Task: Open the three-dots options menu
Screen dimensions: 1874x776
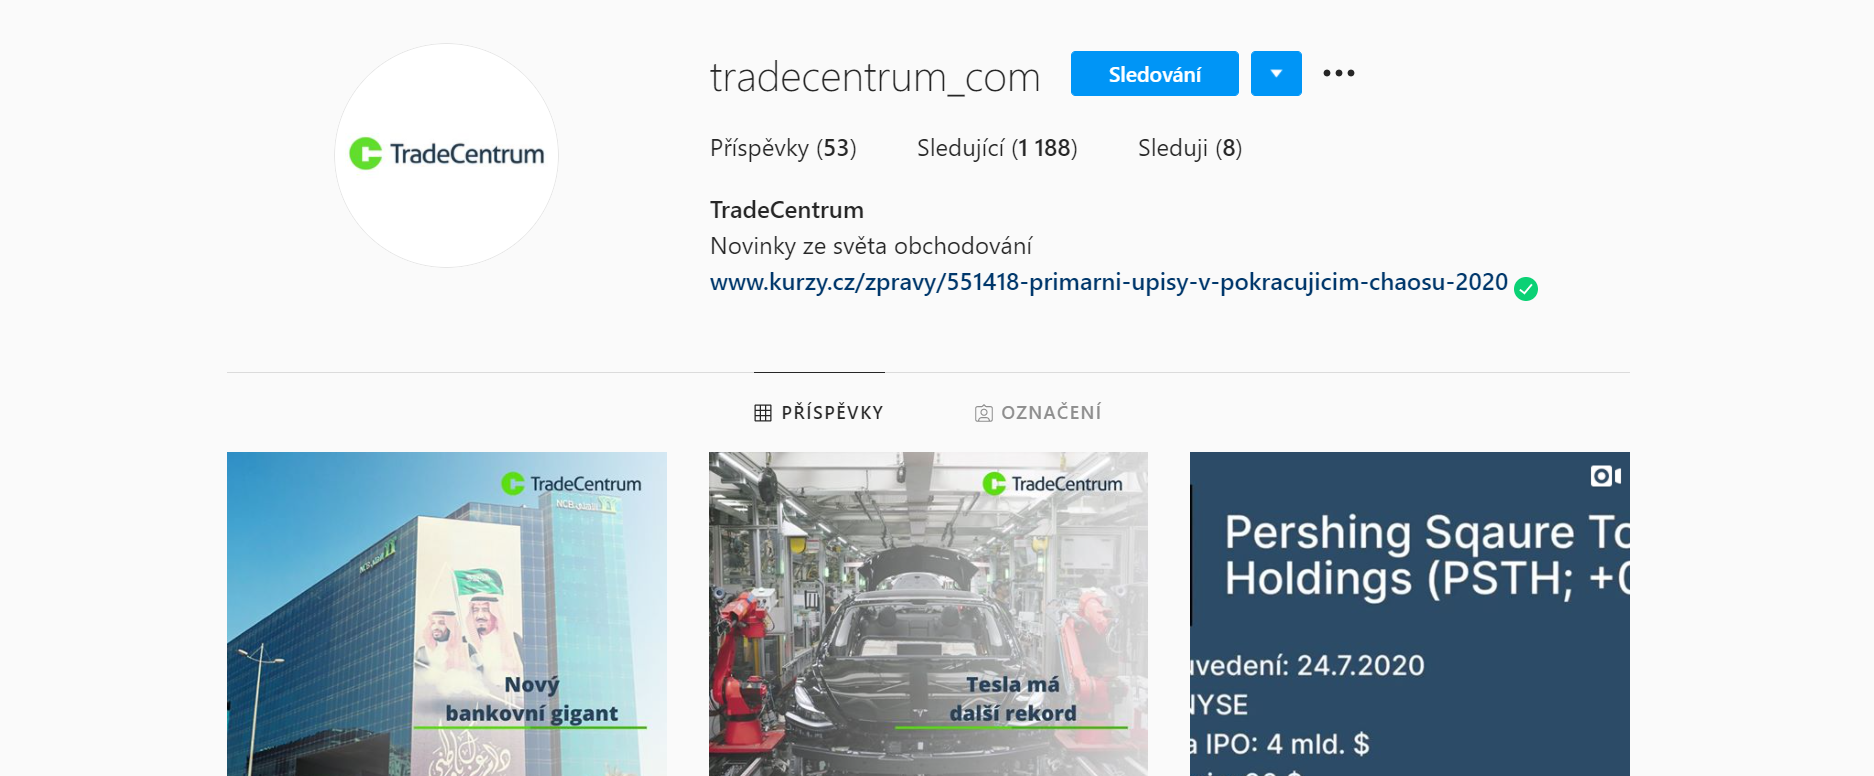Action: point(1338,73)
